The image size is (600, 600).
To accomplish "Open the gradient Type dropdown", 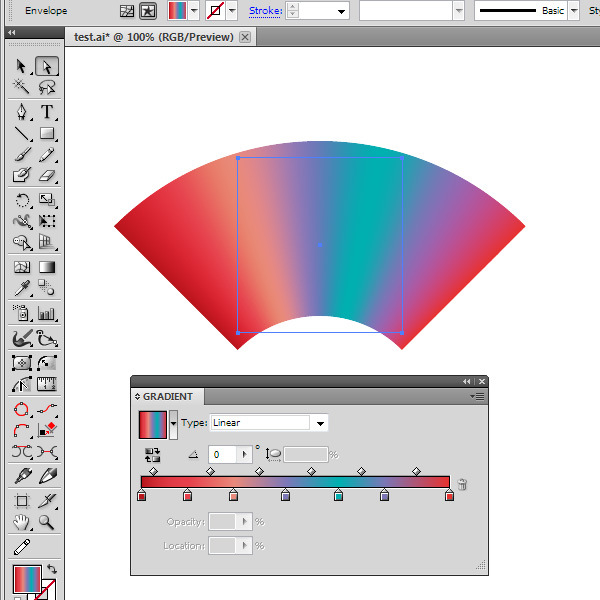I will tap(318, 423).
